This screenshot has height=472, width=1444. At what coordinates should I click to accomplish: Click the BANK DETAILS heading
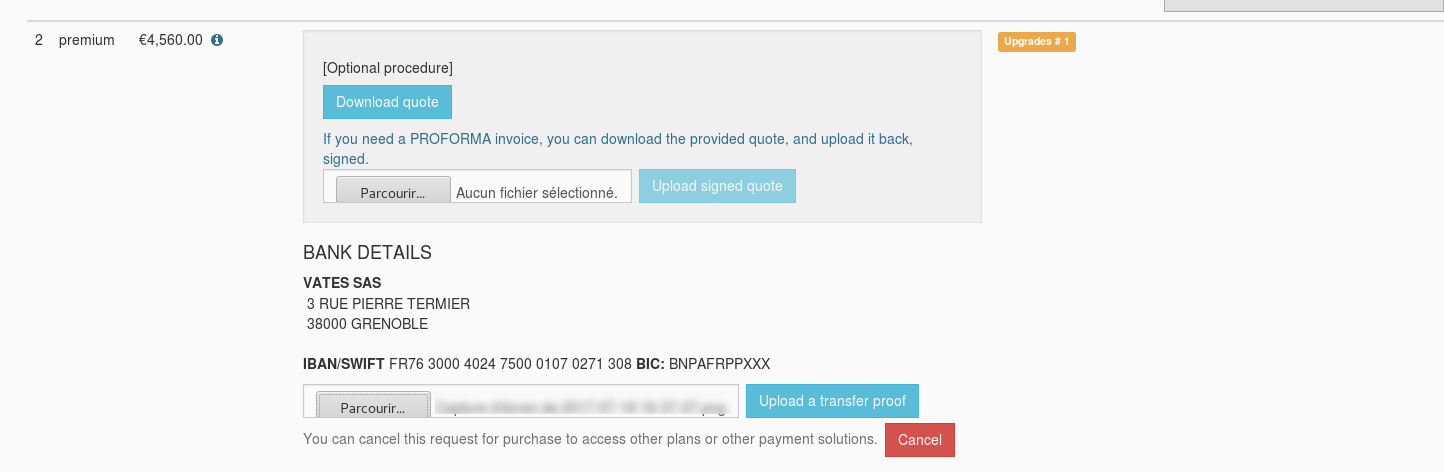(x=367, y=253)
